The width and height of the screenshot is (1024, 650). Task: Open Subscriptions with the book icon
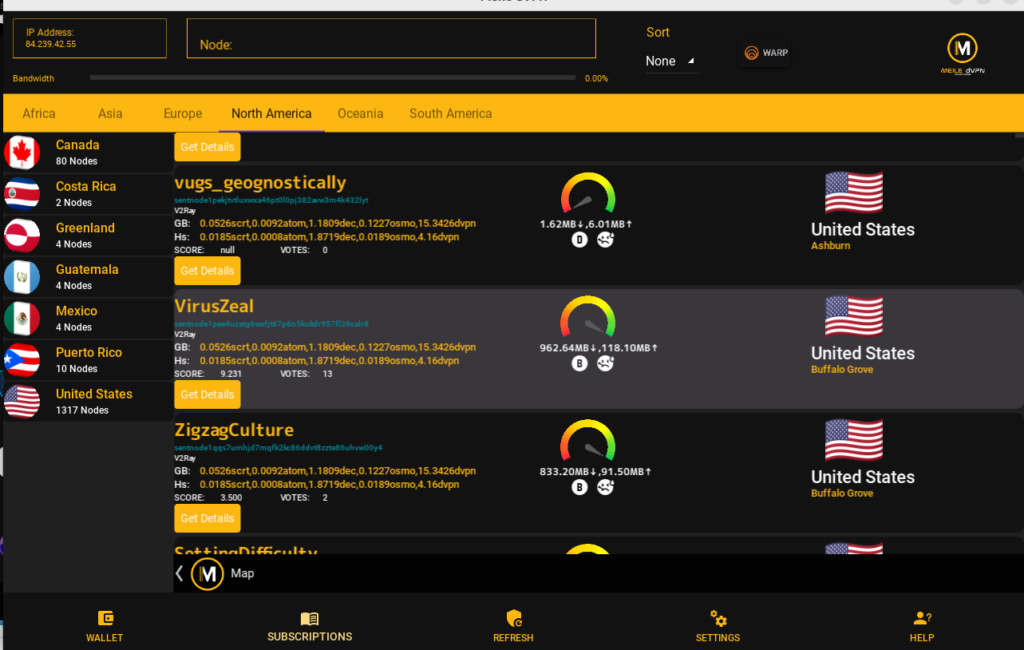pos(309,626)
